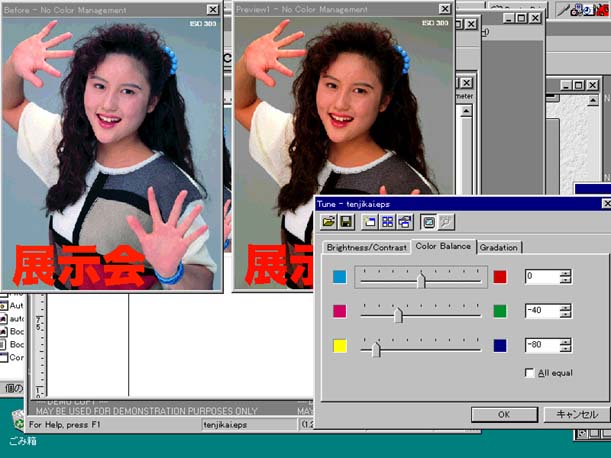Increase the cyan–red value with the up arrow
Viewport: 611px width, 458px height.
click(x=566, y=273)
